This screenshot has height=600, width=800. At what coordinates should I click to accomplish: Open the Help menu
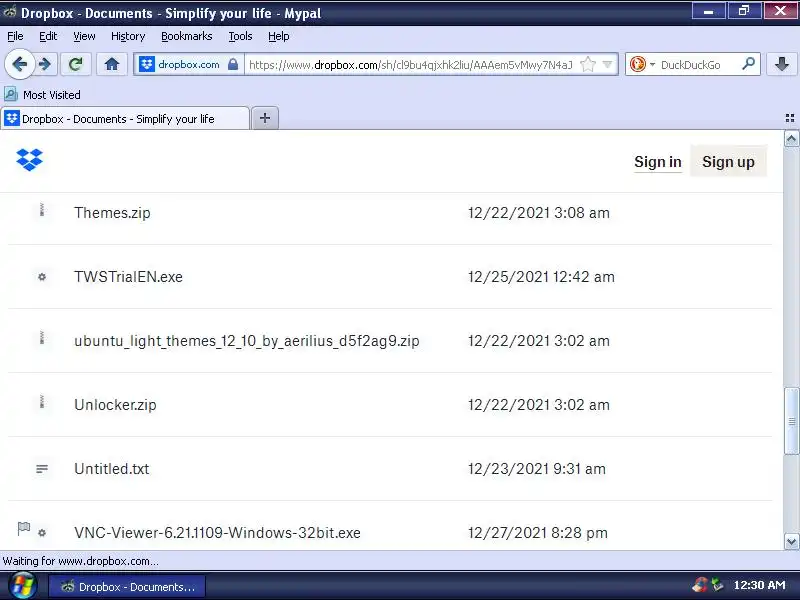click(279, 36)
